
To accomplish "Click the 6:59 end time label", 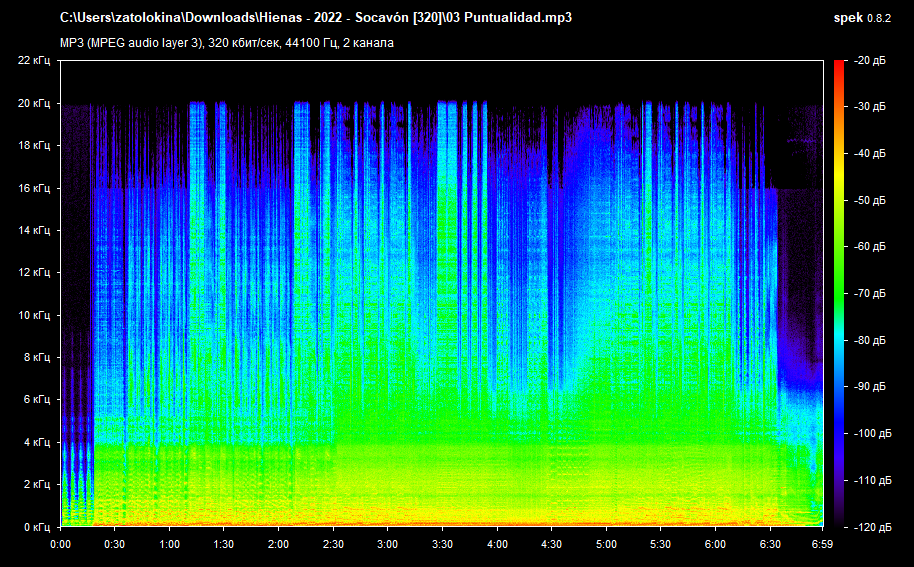I will click(822, 544).
